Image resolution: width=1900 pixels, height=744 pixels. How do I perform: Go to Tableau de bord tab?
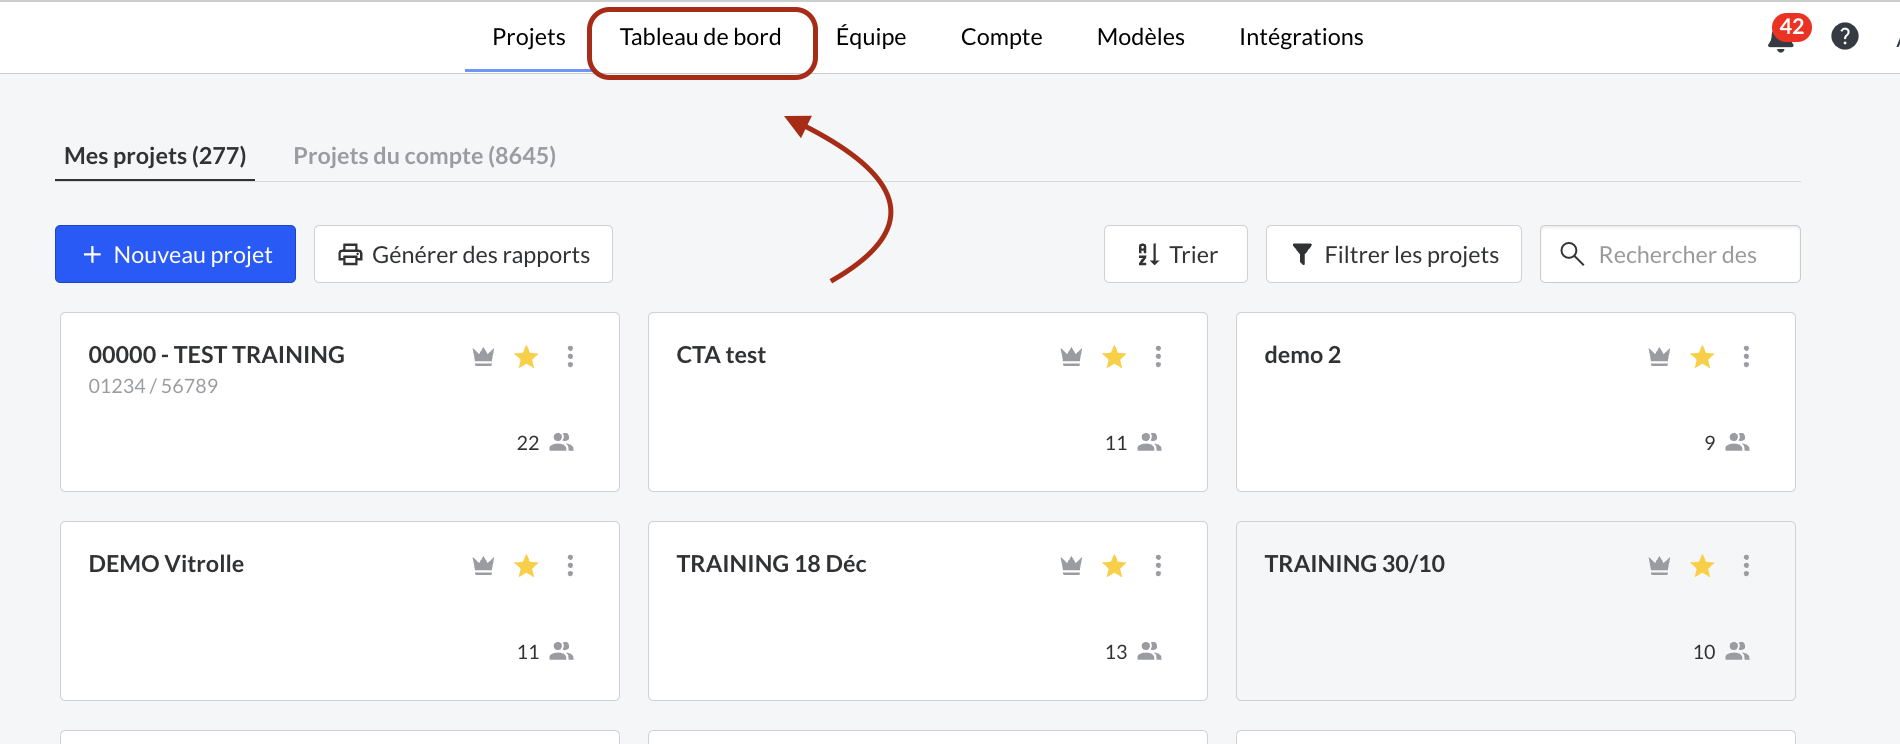pyautogui.click(x=700, y=38)
